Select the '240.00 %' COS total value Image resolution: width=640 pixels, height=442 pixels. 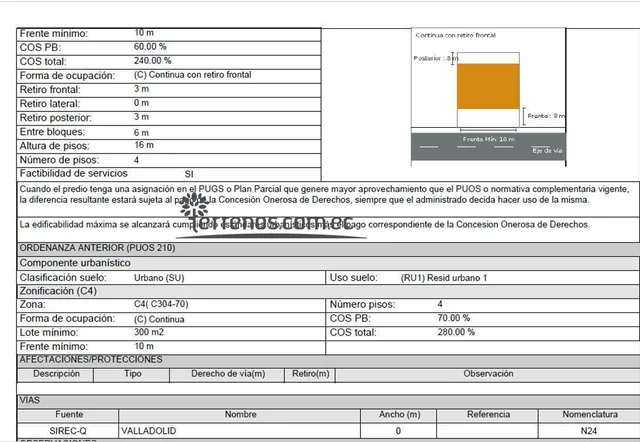click(x=152, y=60)
